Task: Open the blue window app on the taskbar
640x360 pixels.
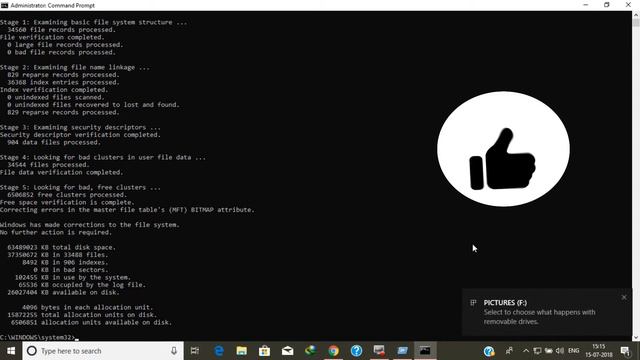Action: click(x=402, y=351)
